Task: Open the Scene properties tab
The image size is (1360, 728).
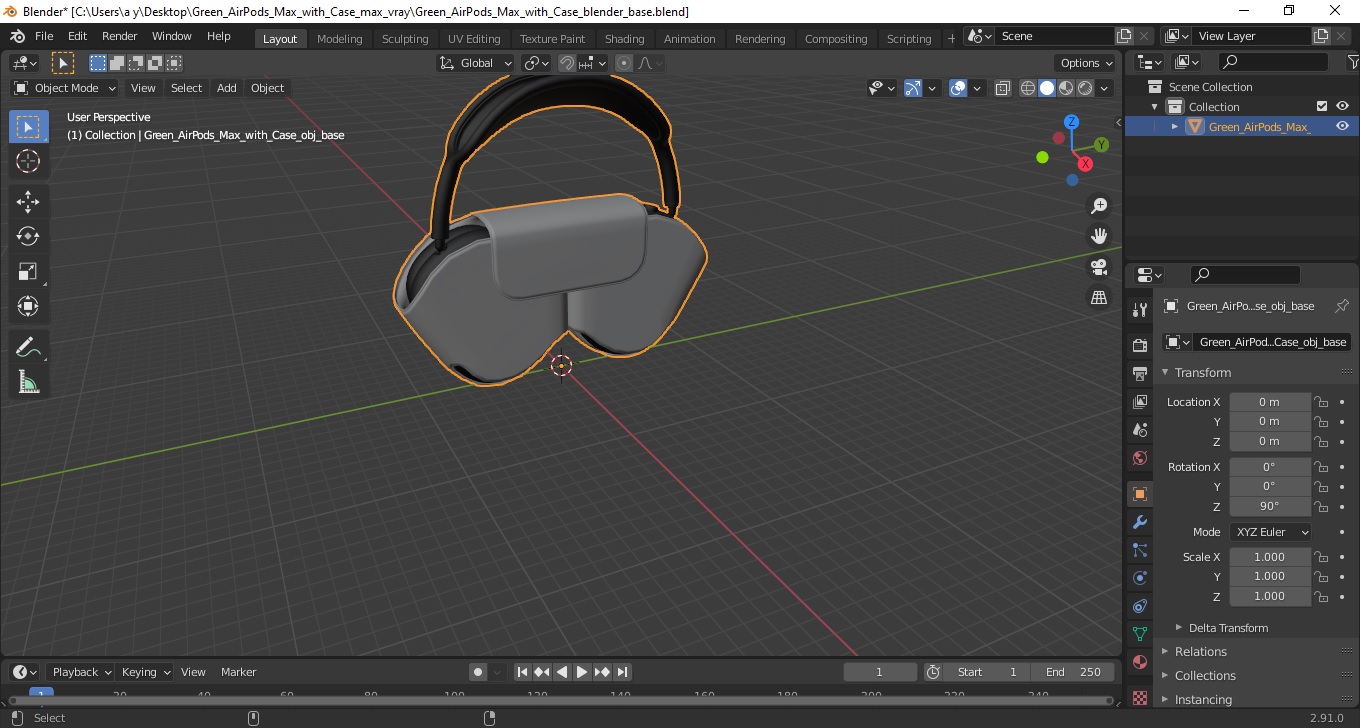Action: [1139, 429]
